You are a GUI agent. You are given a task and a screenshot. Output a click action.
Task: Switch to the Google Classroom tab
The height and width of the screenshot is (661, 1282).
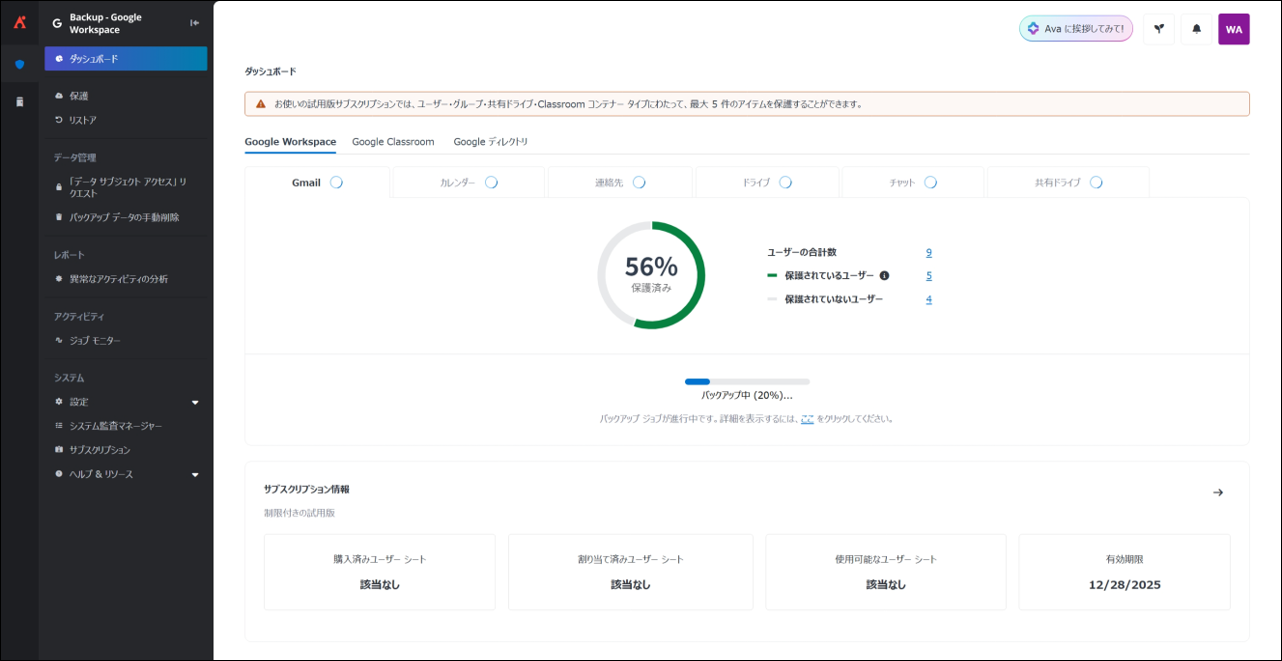(x=393, y=142)
